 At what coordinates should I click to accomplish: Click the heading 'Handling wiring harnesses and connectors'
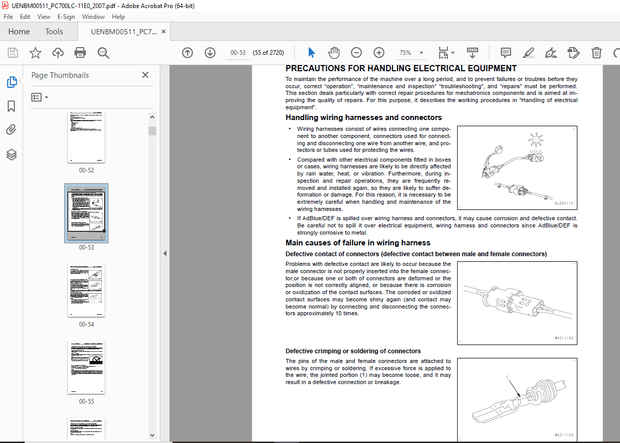pyautogui.click(x=363, y=117)
